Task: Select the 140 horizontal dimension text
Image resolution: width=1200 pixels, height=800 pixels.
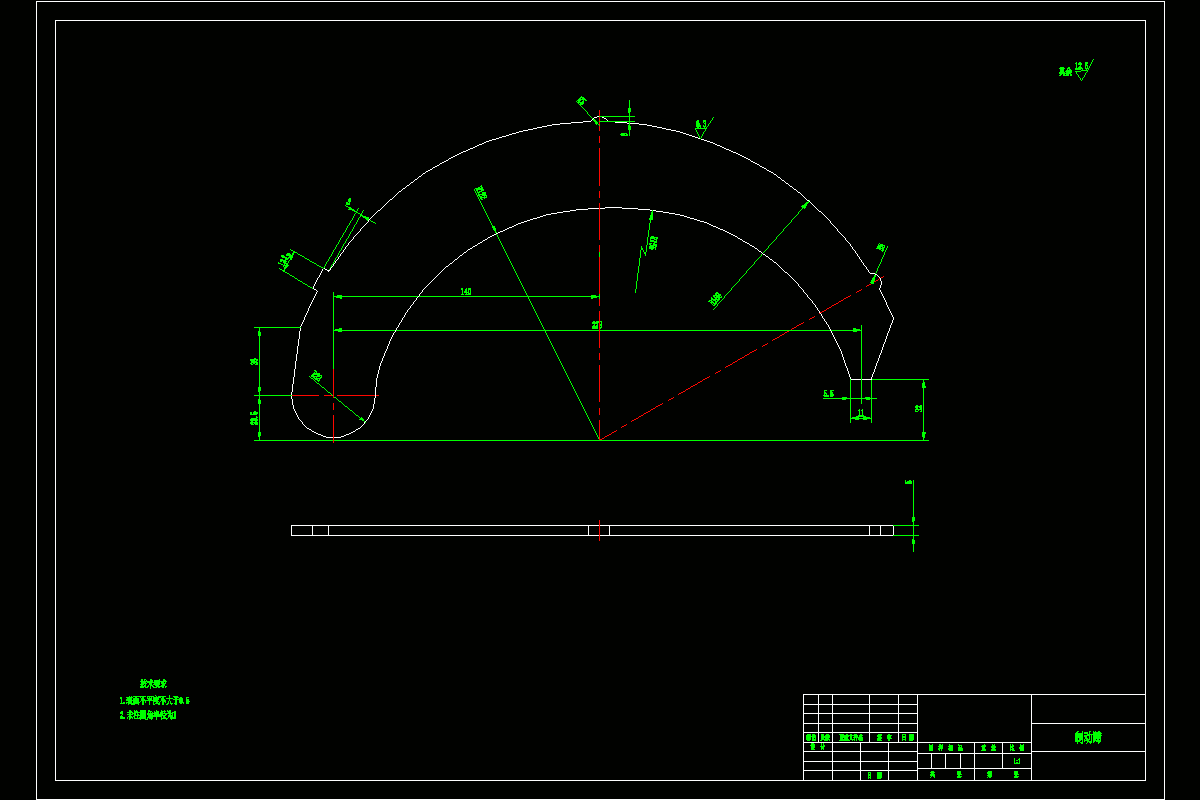Action: point(466,292)
